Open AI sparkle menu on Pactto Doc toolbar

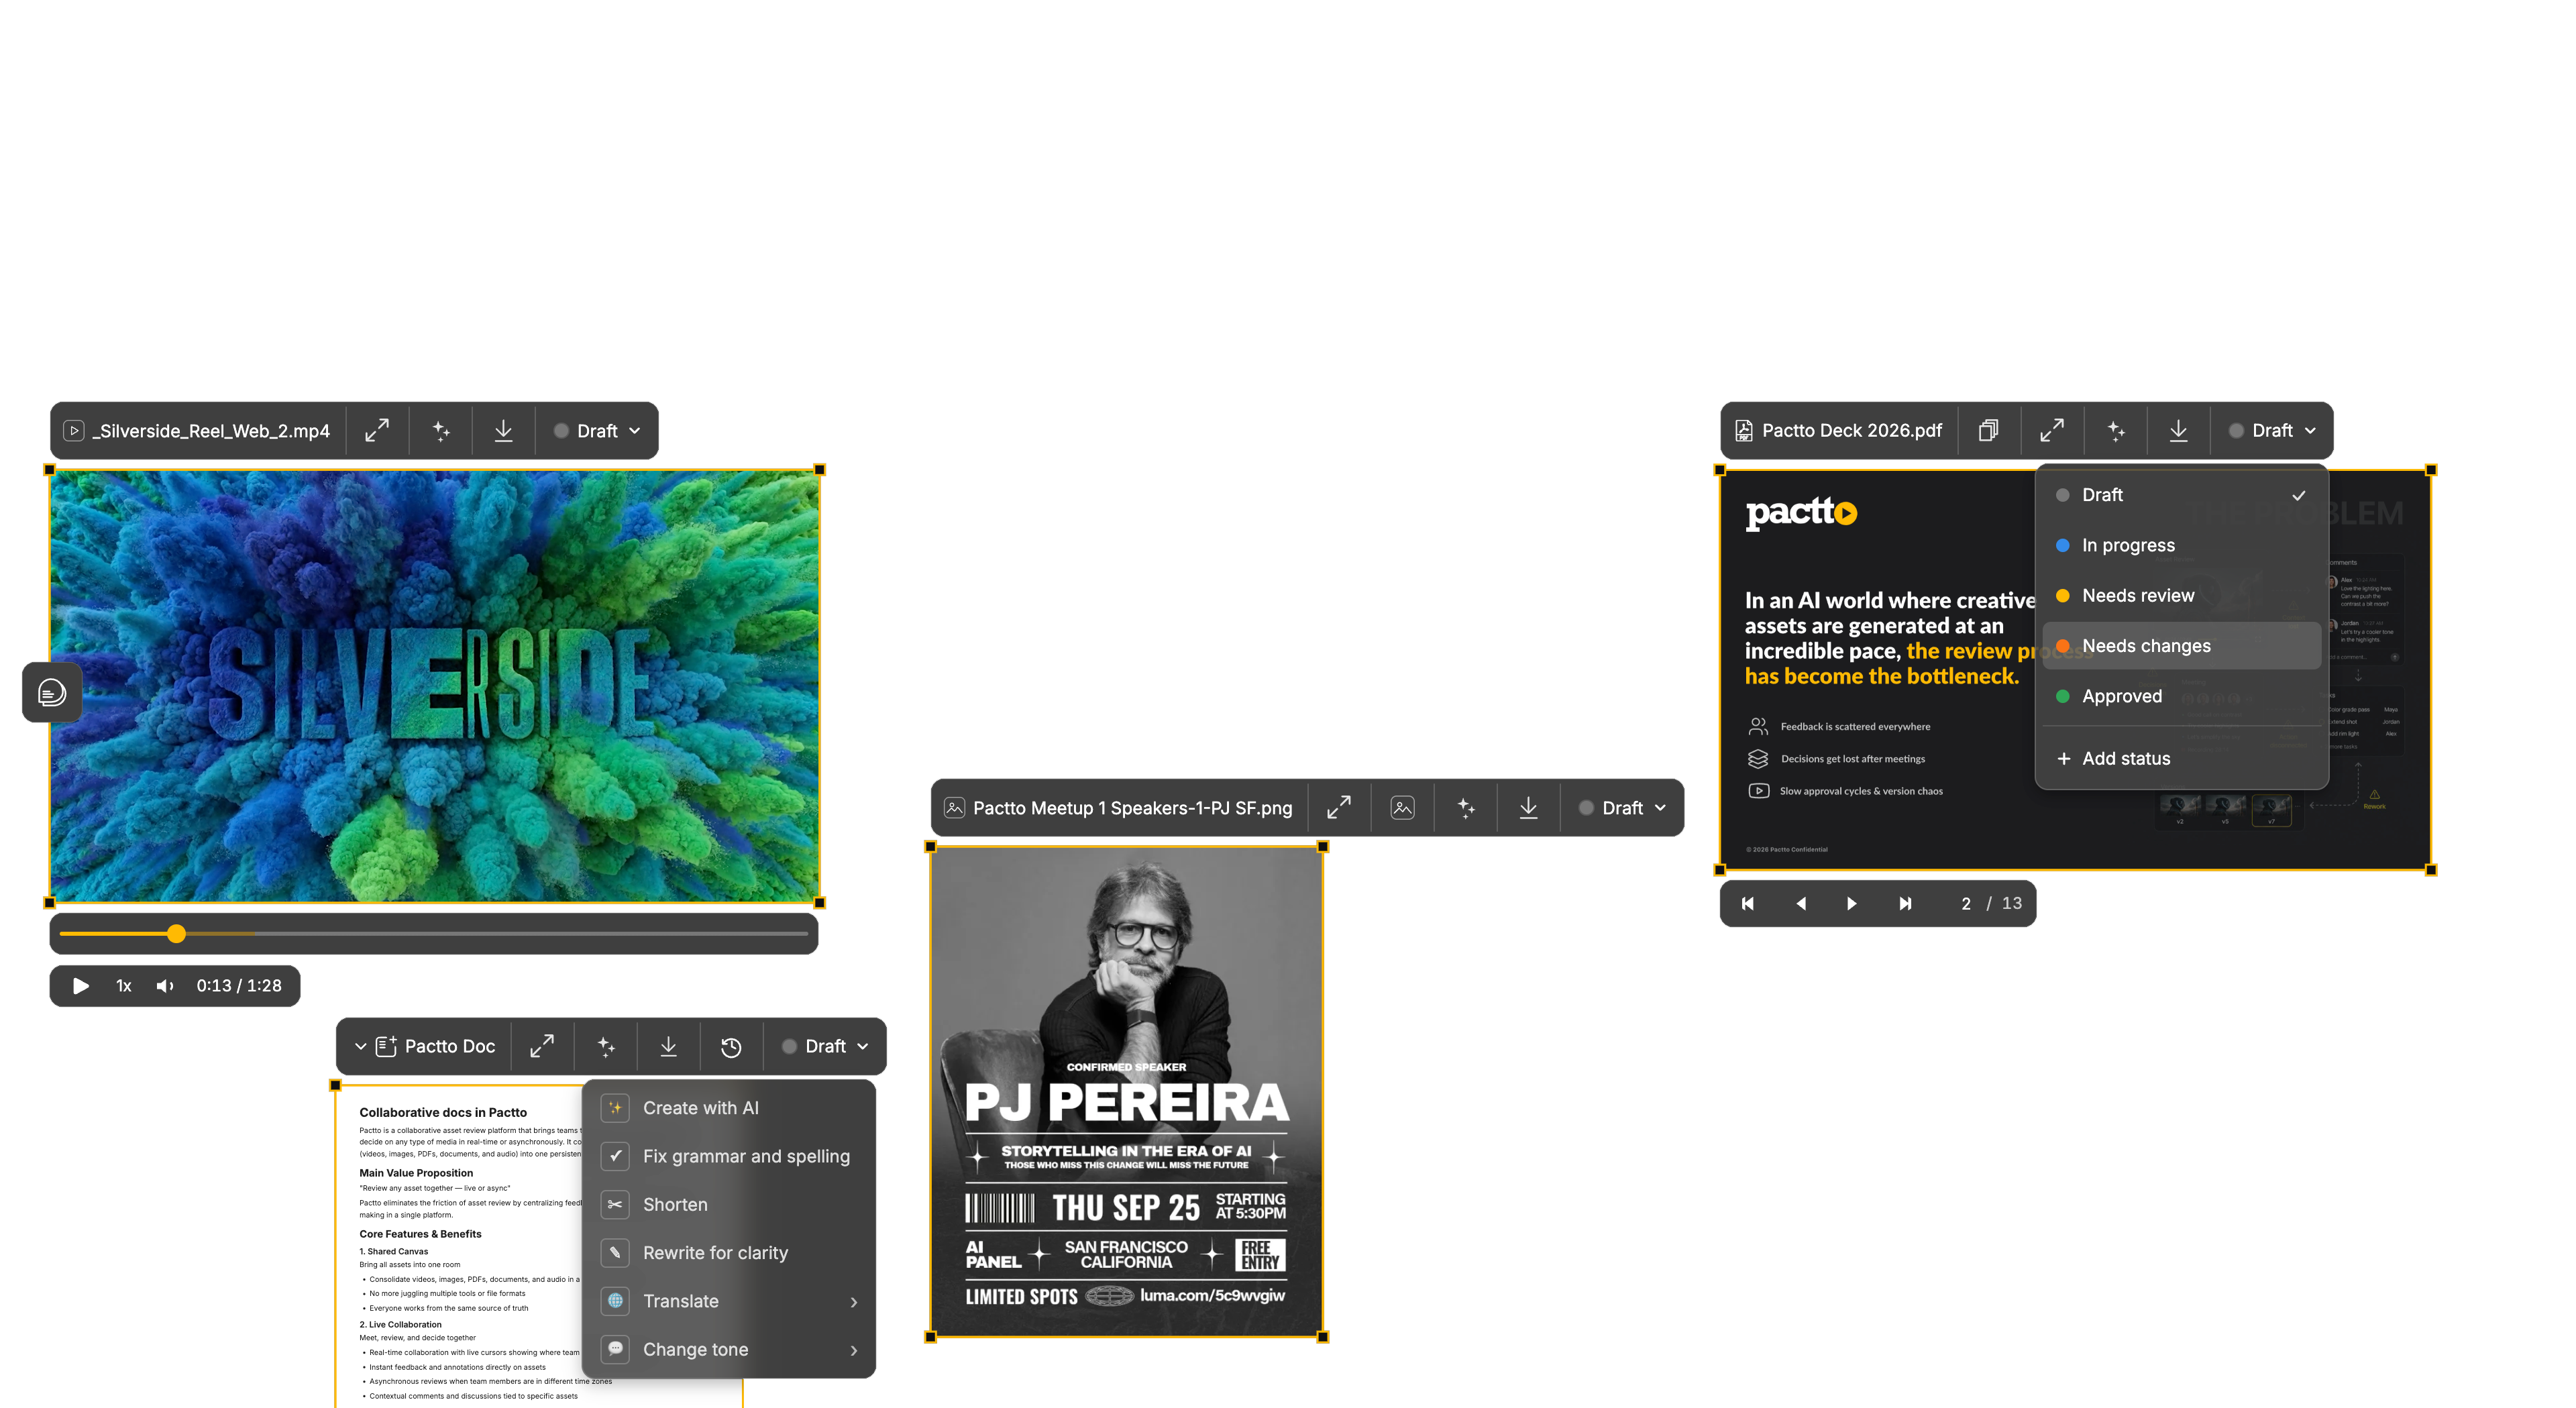tap(606, 1046)
